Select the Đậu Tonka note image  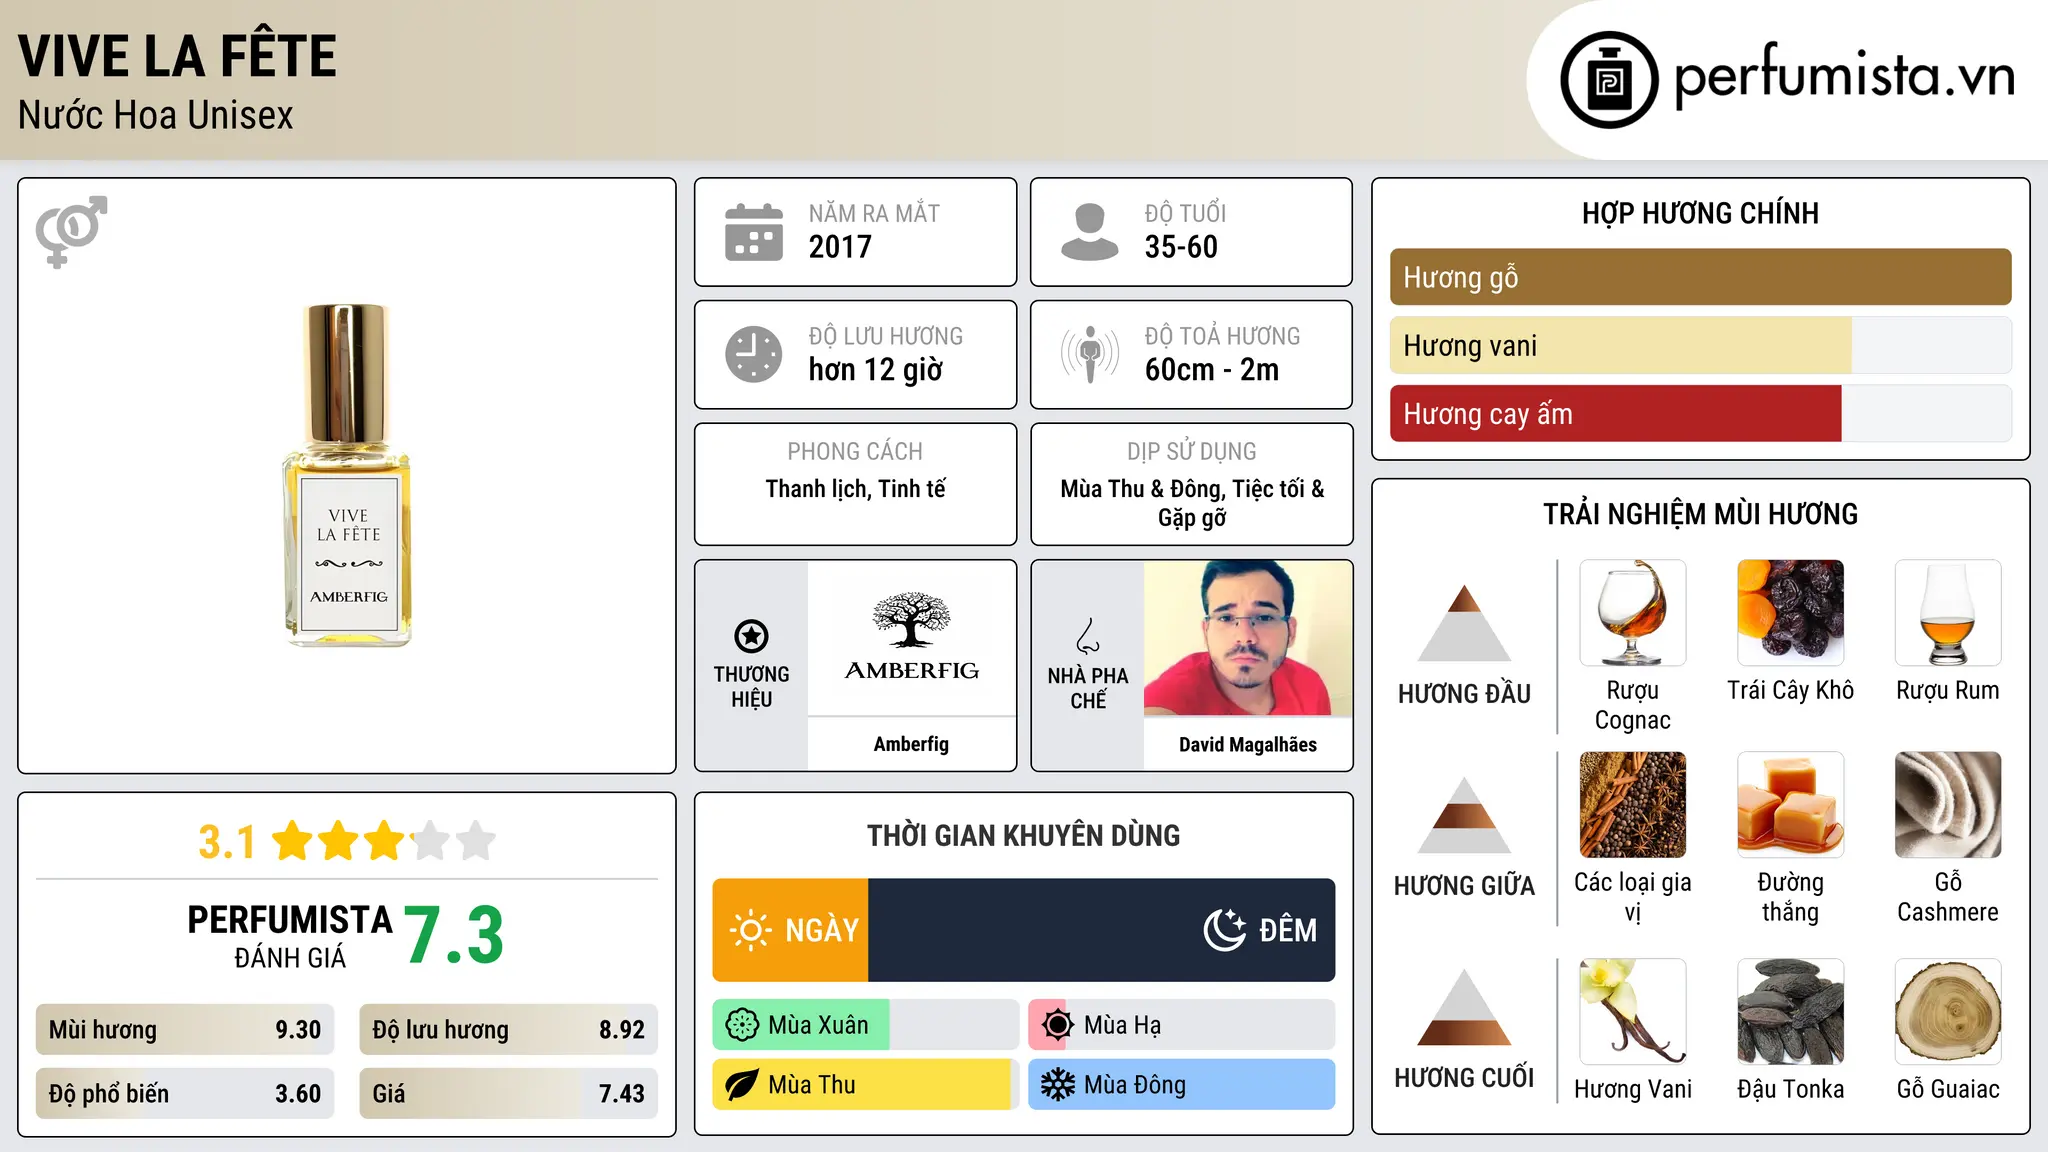tap(1791, 1012)
